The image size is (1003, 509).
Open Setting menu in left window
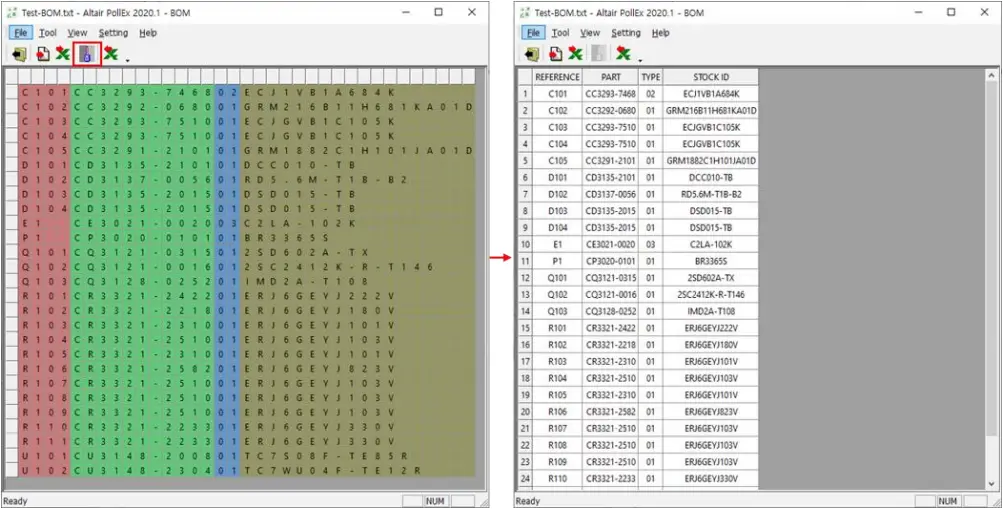(x=113, y=33)
